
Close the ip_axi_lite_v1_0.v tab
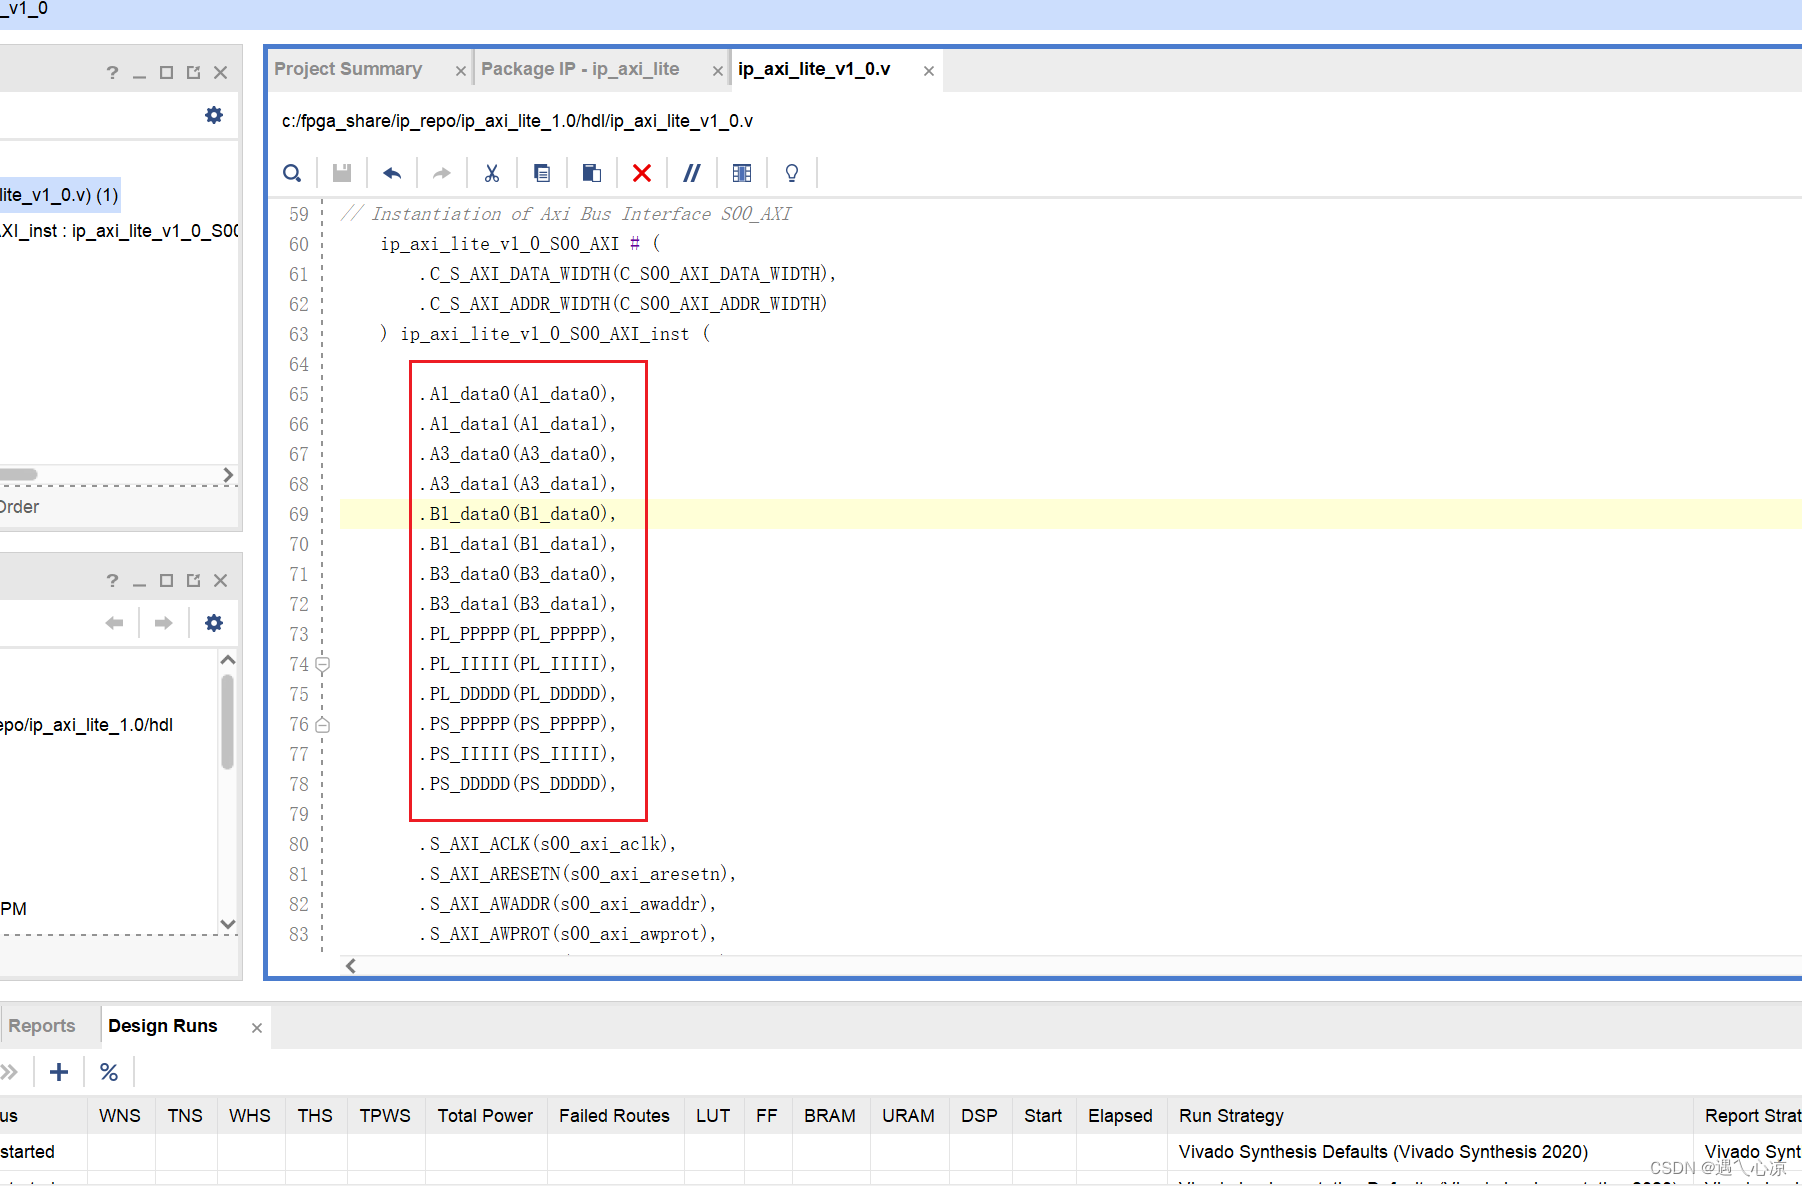(929, 71)
